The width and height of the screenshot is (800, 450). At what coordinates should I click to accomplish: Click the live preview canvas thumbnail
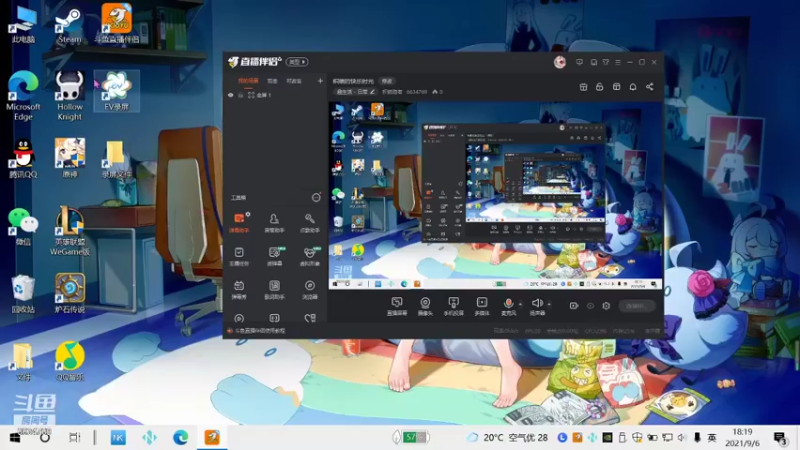tap(495, 195)
